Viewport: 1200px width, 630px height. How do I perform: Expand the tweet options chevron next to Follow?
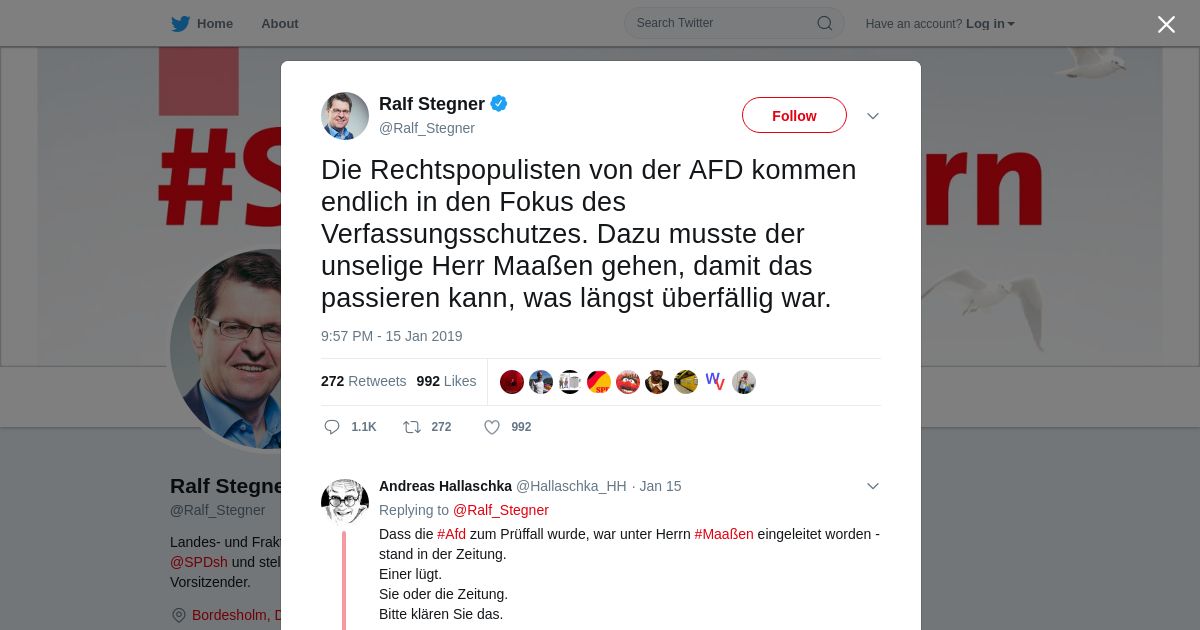pos(873,116)
